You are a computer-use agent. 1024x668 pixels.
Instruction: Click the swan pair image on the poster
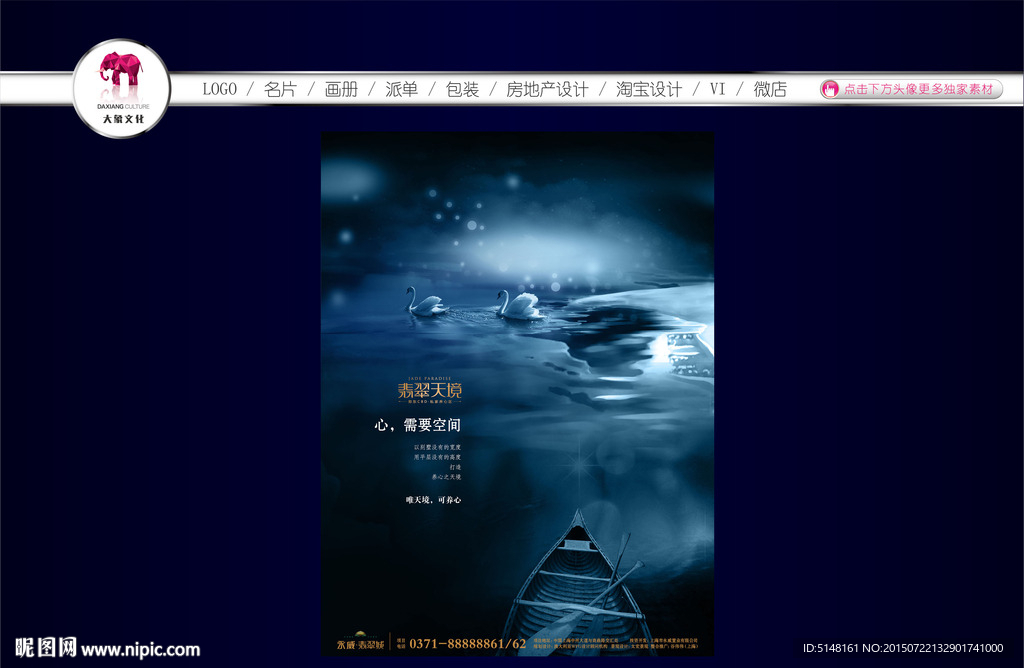(x=470, y=308)
